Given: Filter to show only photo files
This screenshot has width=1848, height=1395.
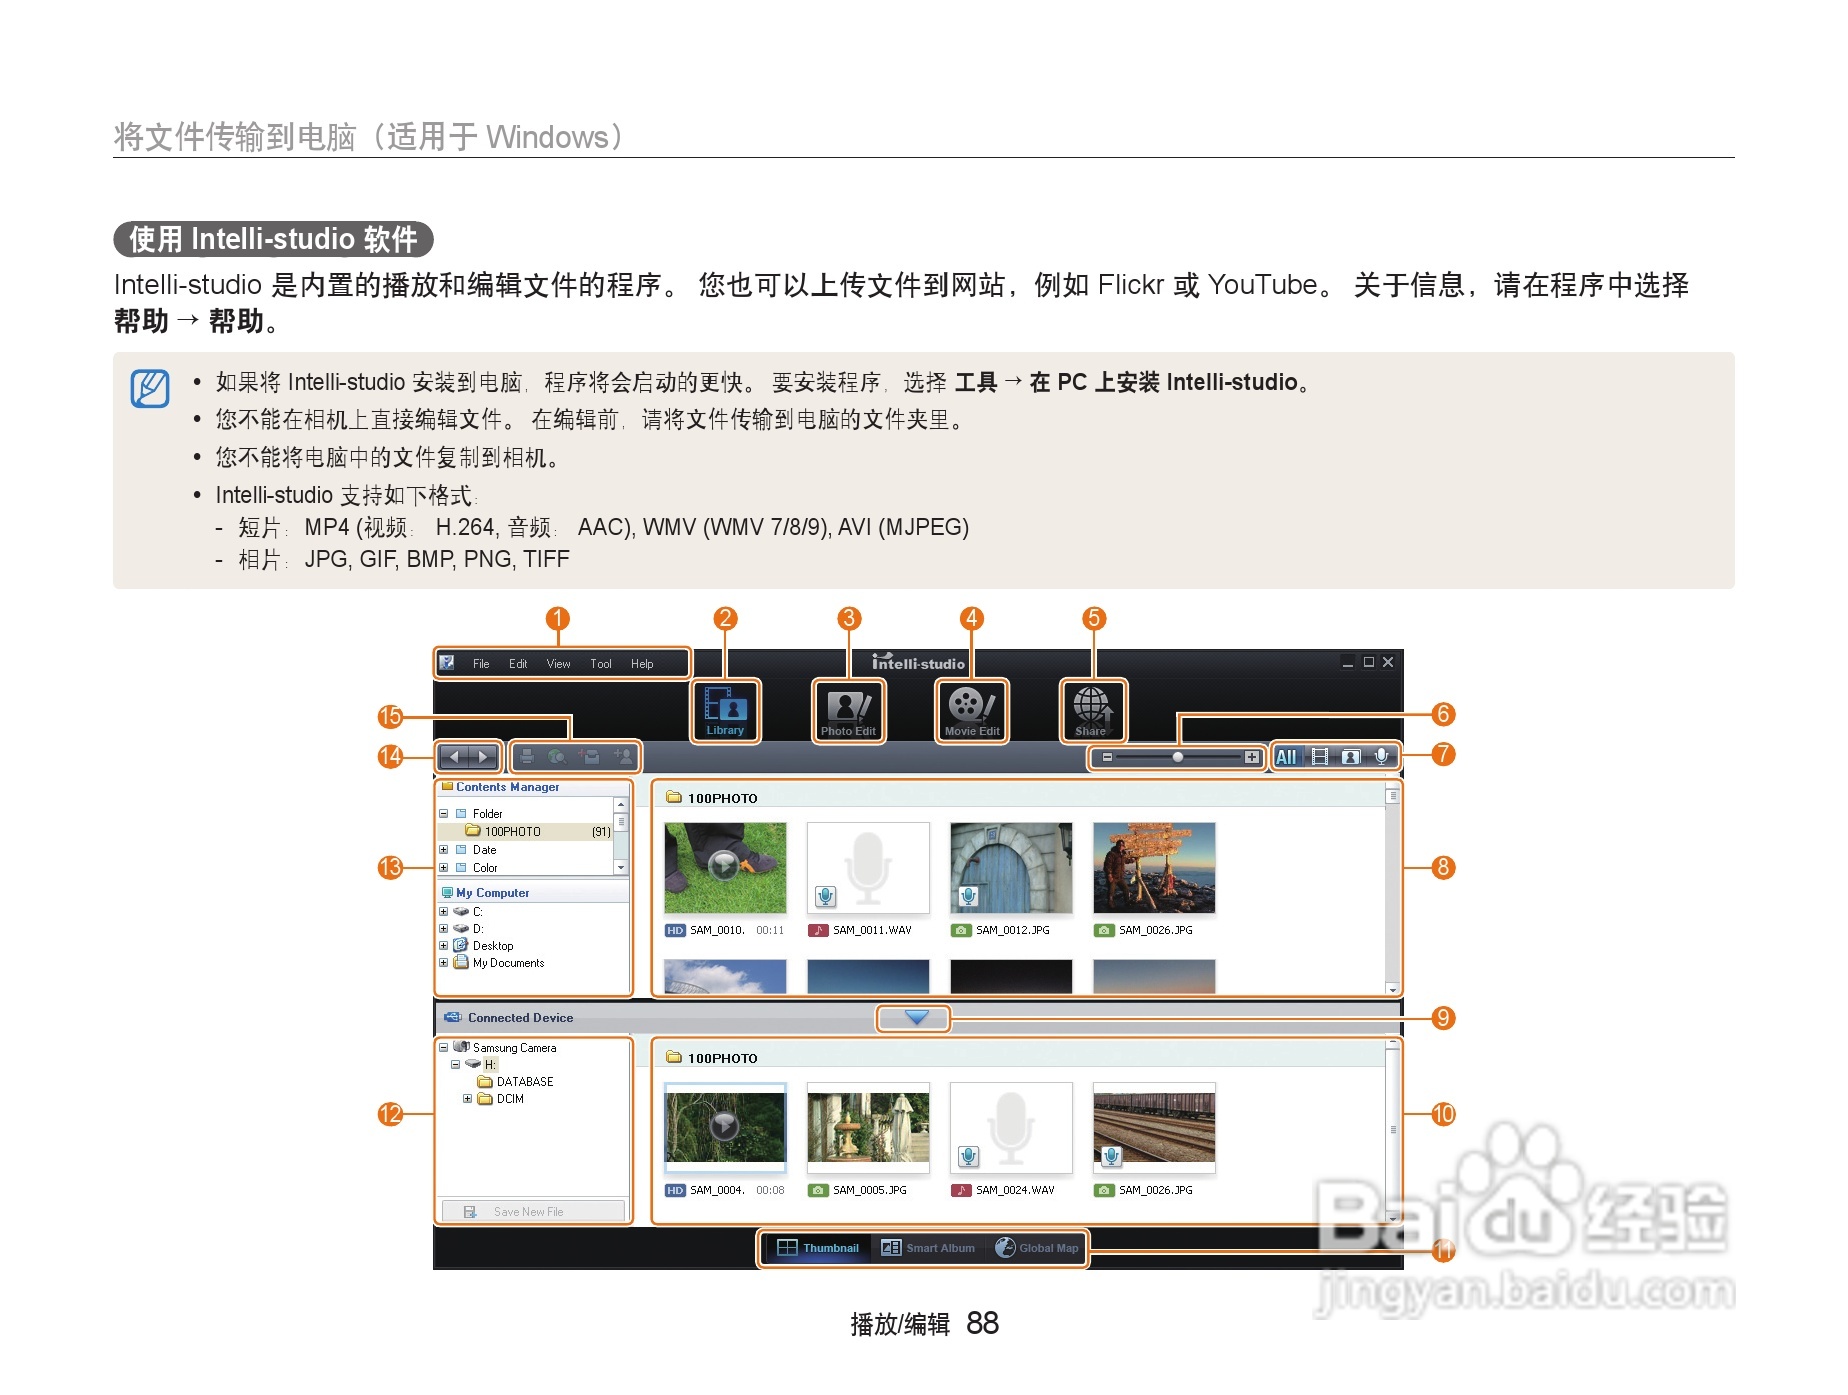Looking at the screenshot, I should tap(1350, 757).
